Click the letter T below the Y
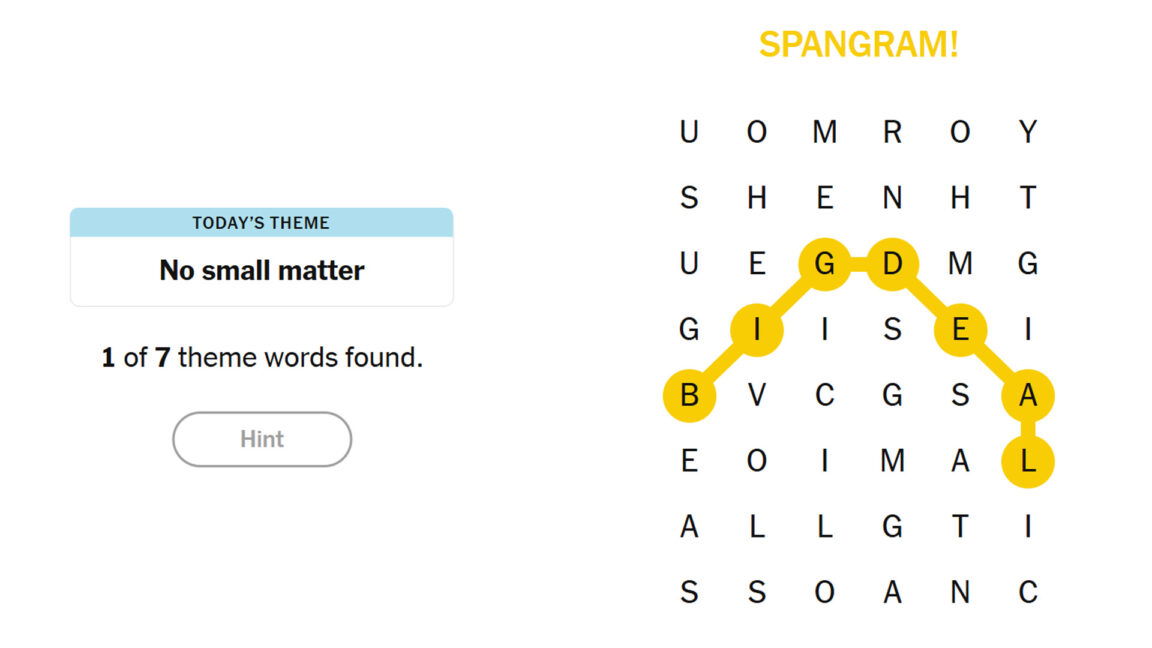 click(x=1028, y=198)
